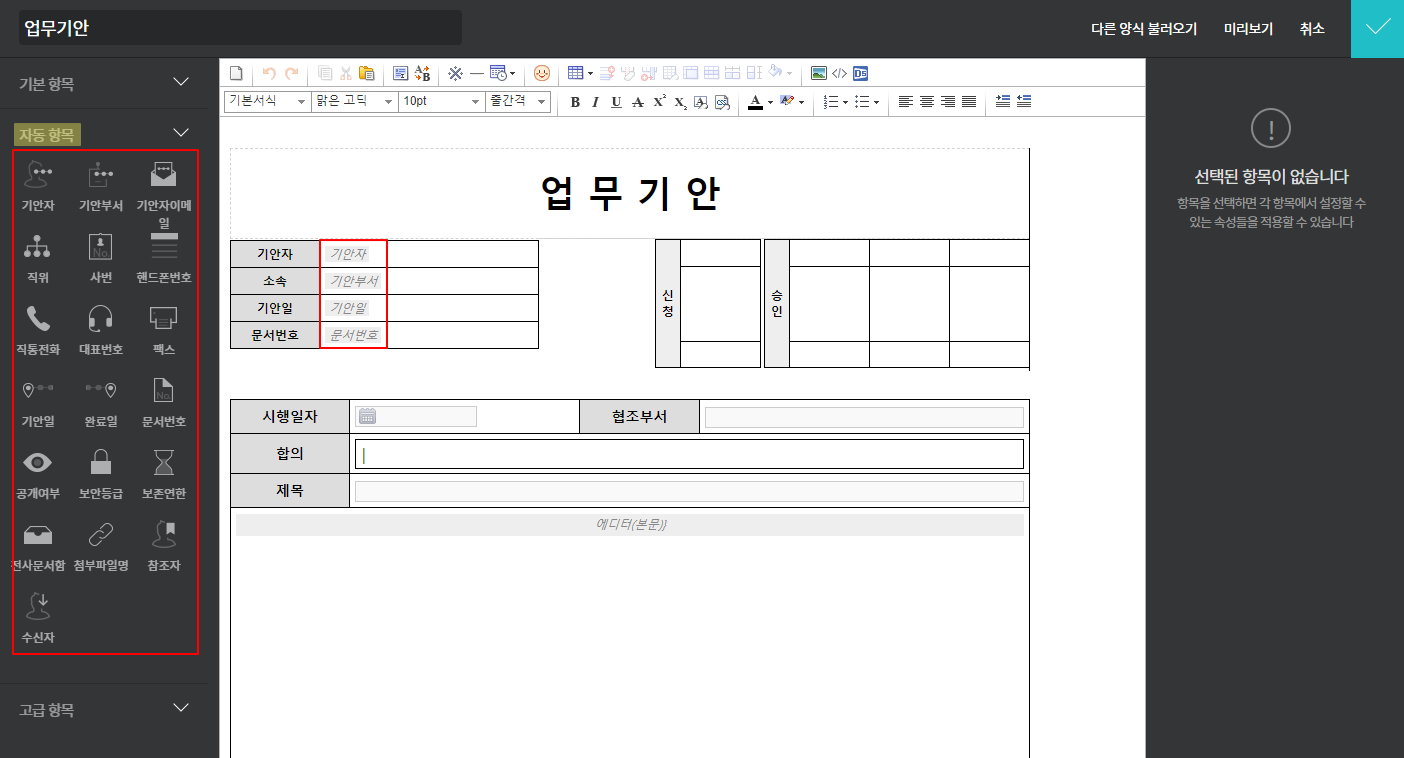Click the 제목 input field

(689, 491)
